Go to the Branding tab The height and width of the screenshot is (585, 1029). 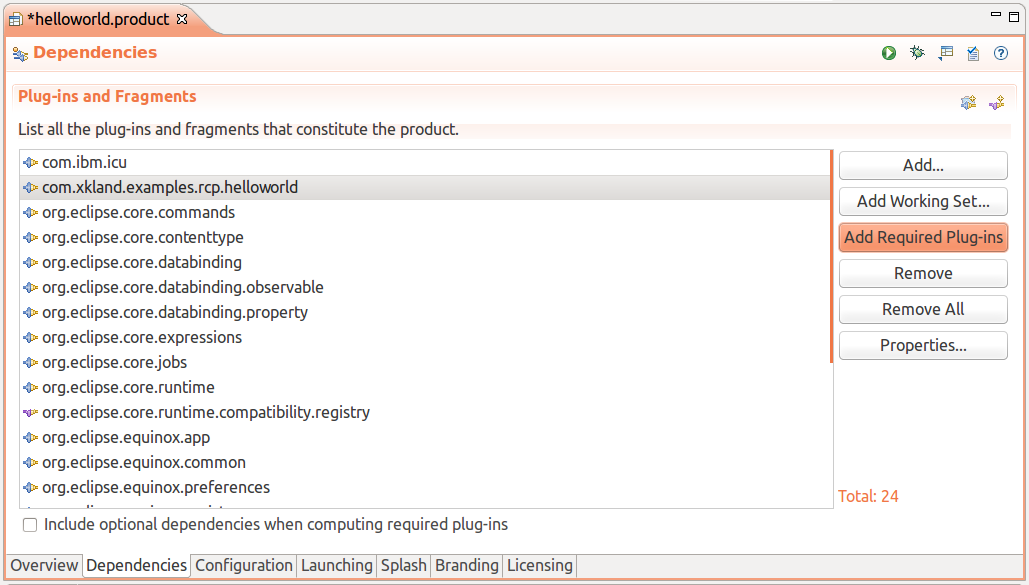(466, 565)
